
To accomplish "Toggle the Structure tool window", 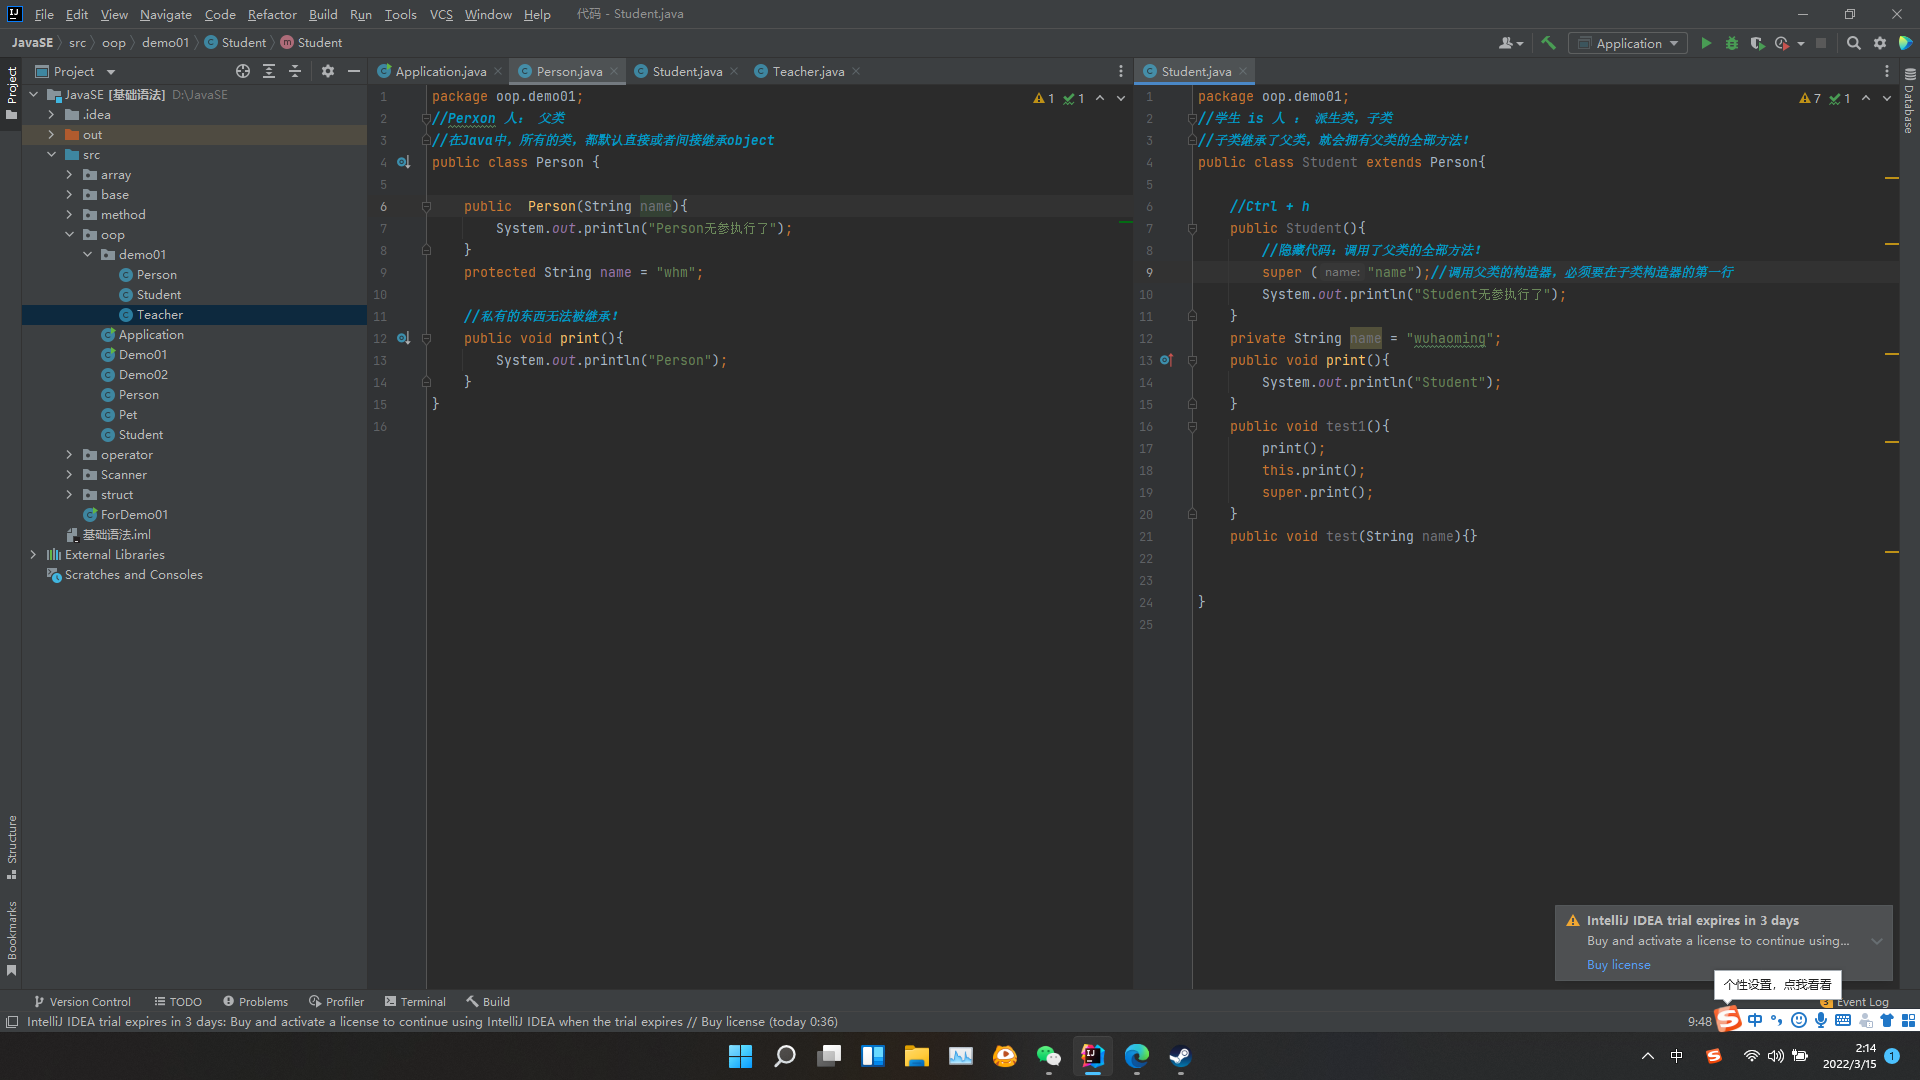I will (x=12, y=840).
